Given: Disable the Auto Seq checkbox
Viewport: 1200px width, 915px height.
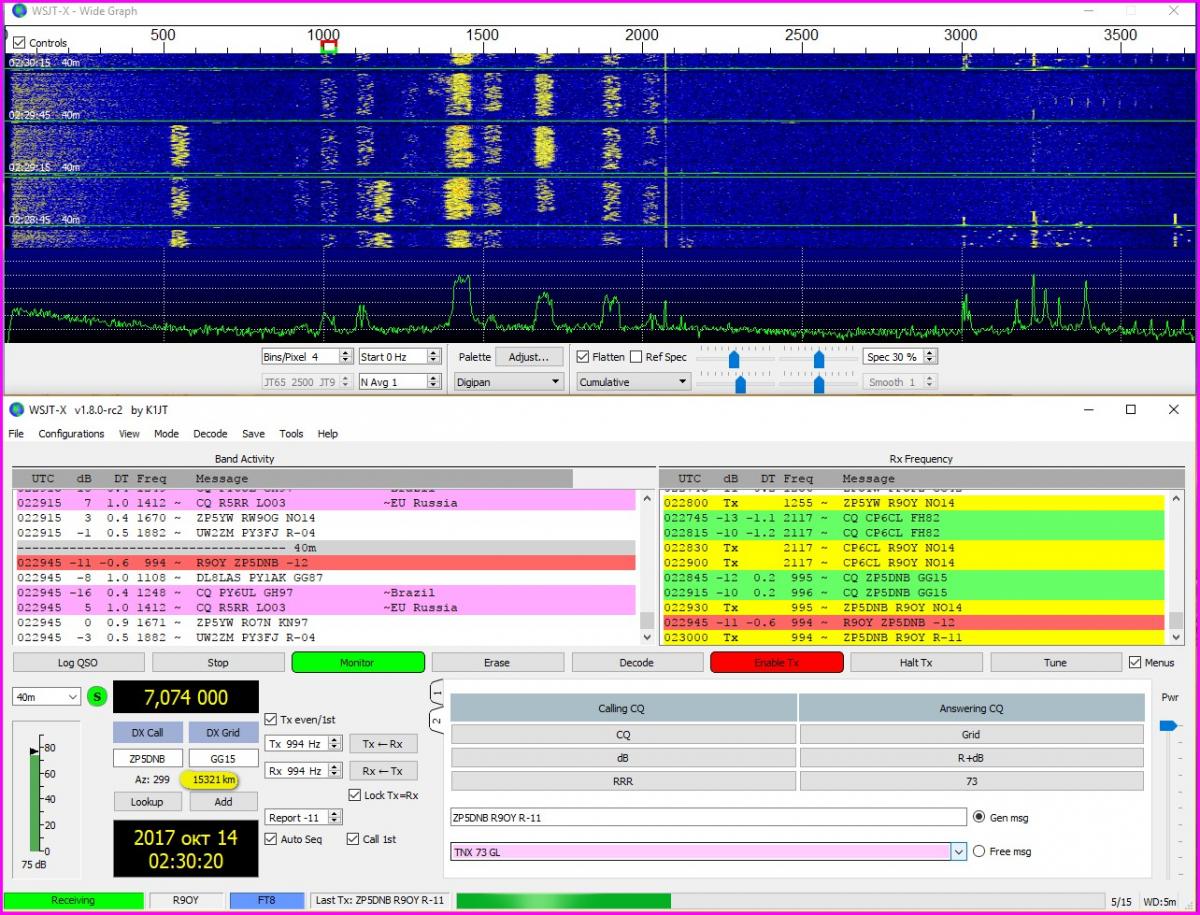Looking at the screenshot, I should click(271, 839).
